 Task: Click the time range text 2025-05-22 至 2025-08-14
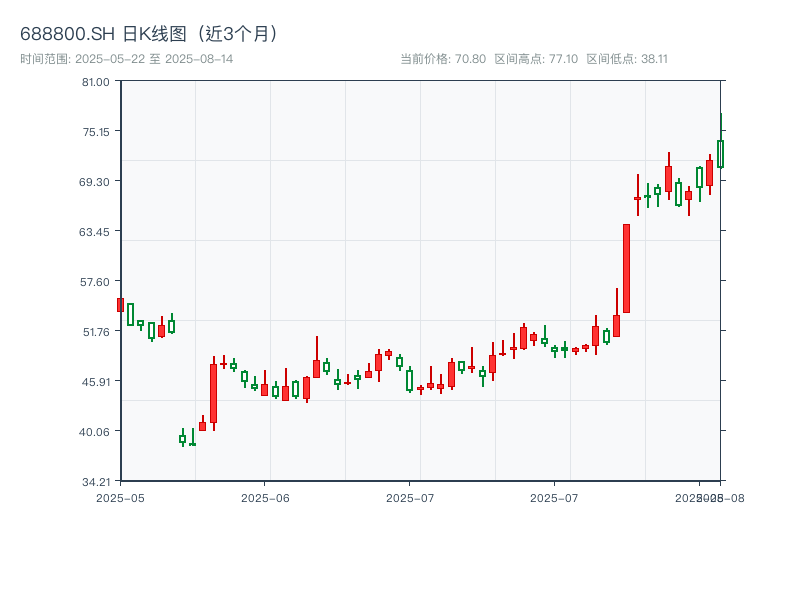tap(126, 59)
